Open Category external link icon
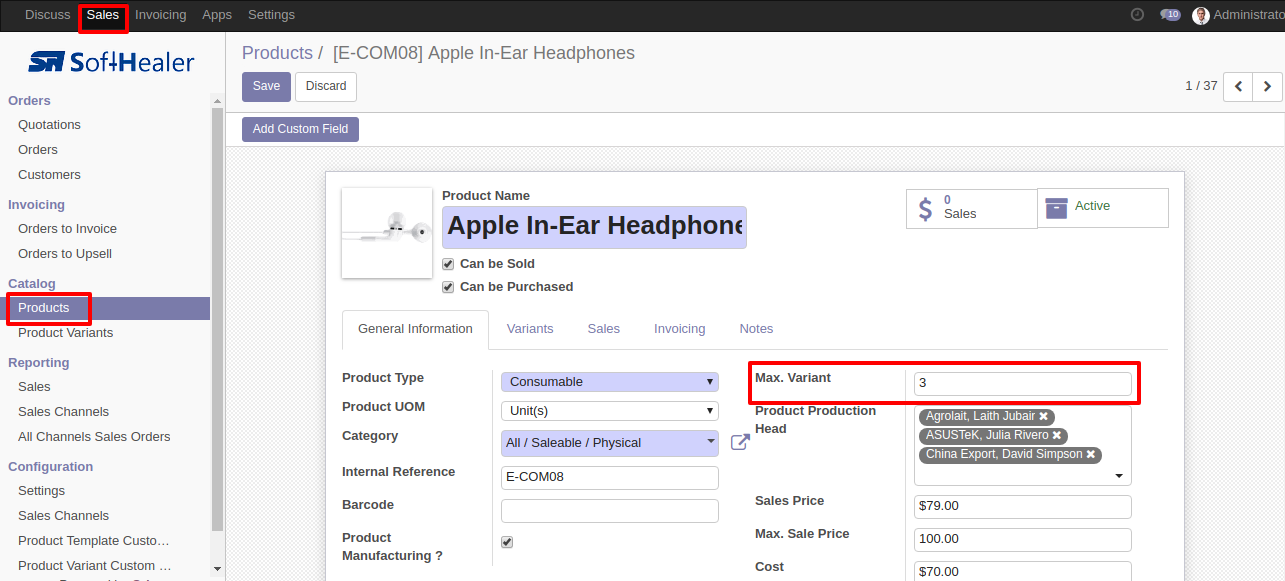The height and width of the screenshot is (581, 1285). click(x=740, y=442)
